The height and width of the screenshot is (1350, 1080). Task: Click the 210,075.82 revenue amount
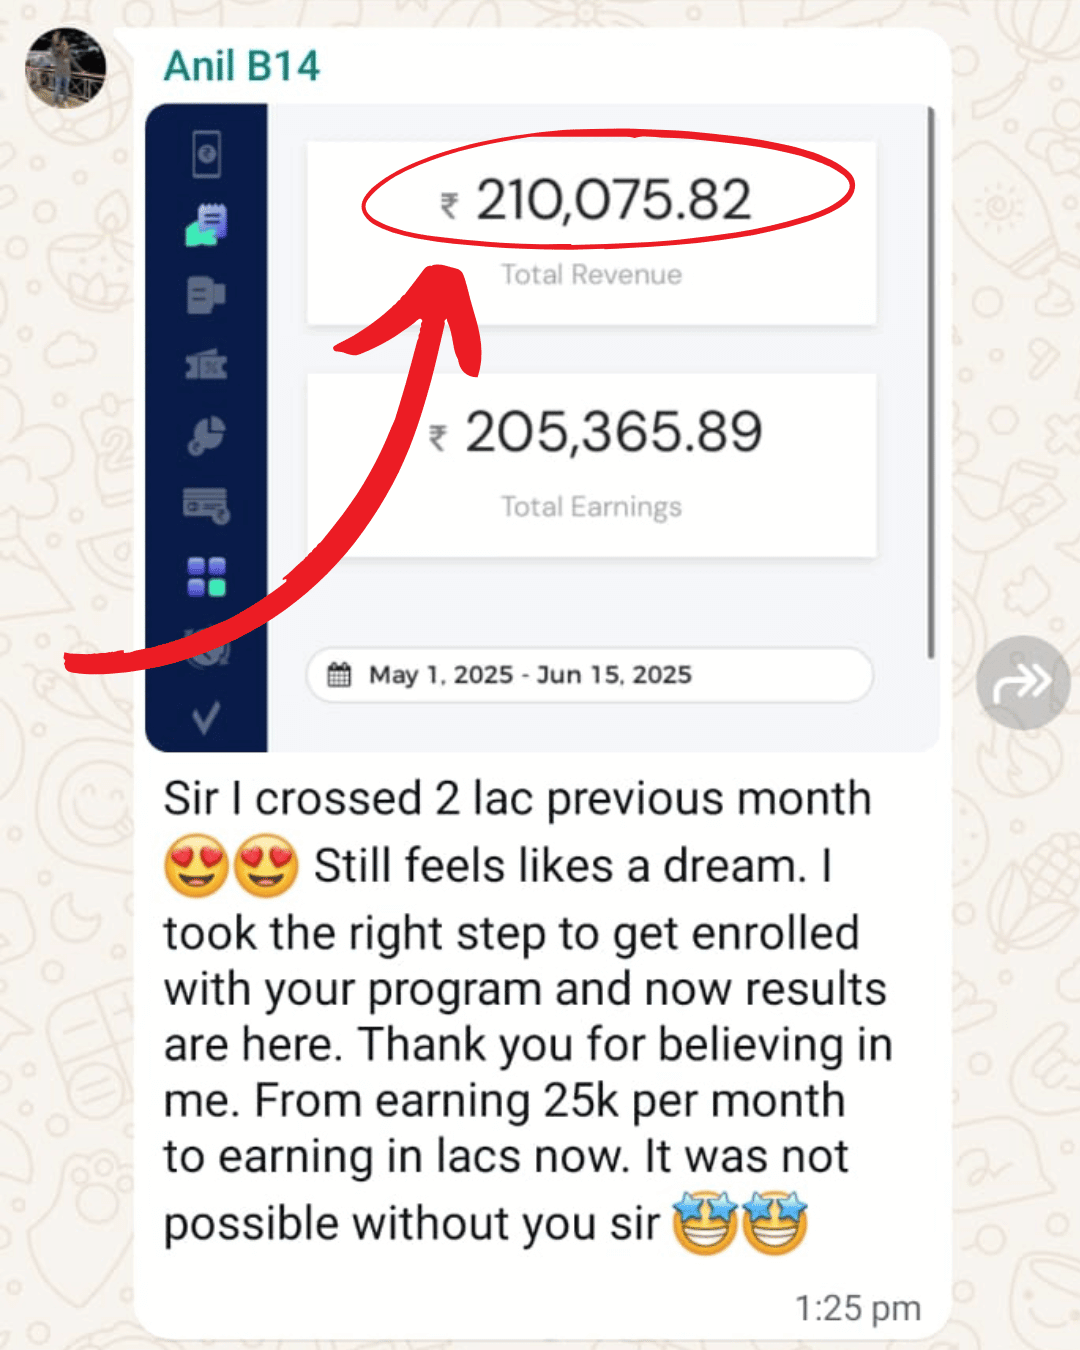coord(597,201)
